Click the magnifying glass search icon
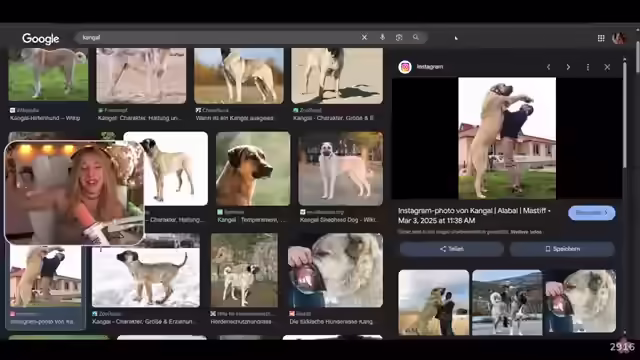This screenshot has height=360, width=640. tap(416, 38)
